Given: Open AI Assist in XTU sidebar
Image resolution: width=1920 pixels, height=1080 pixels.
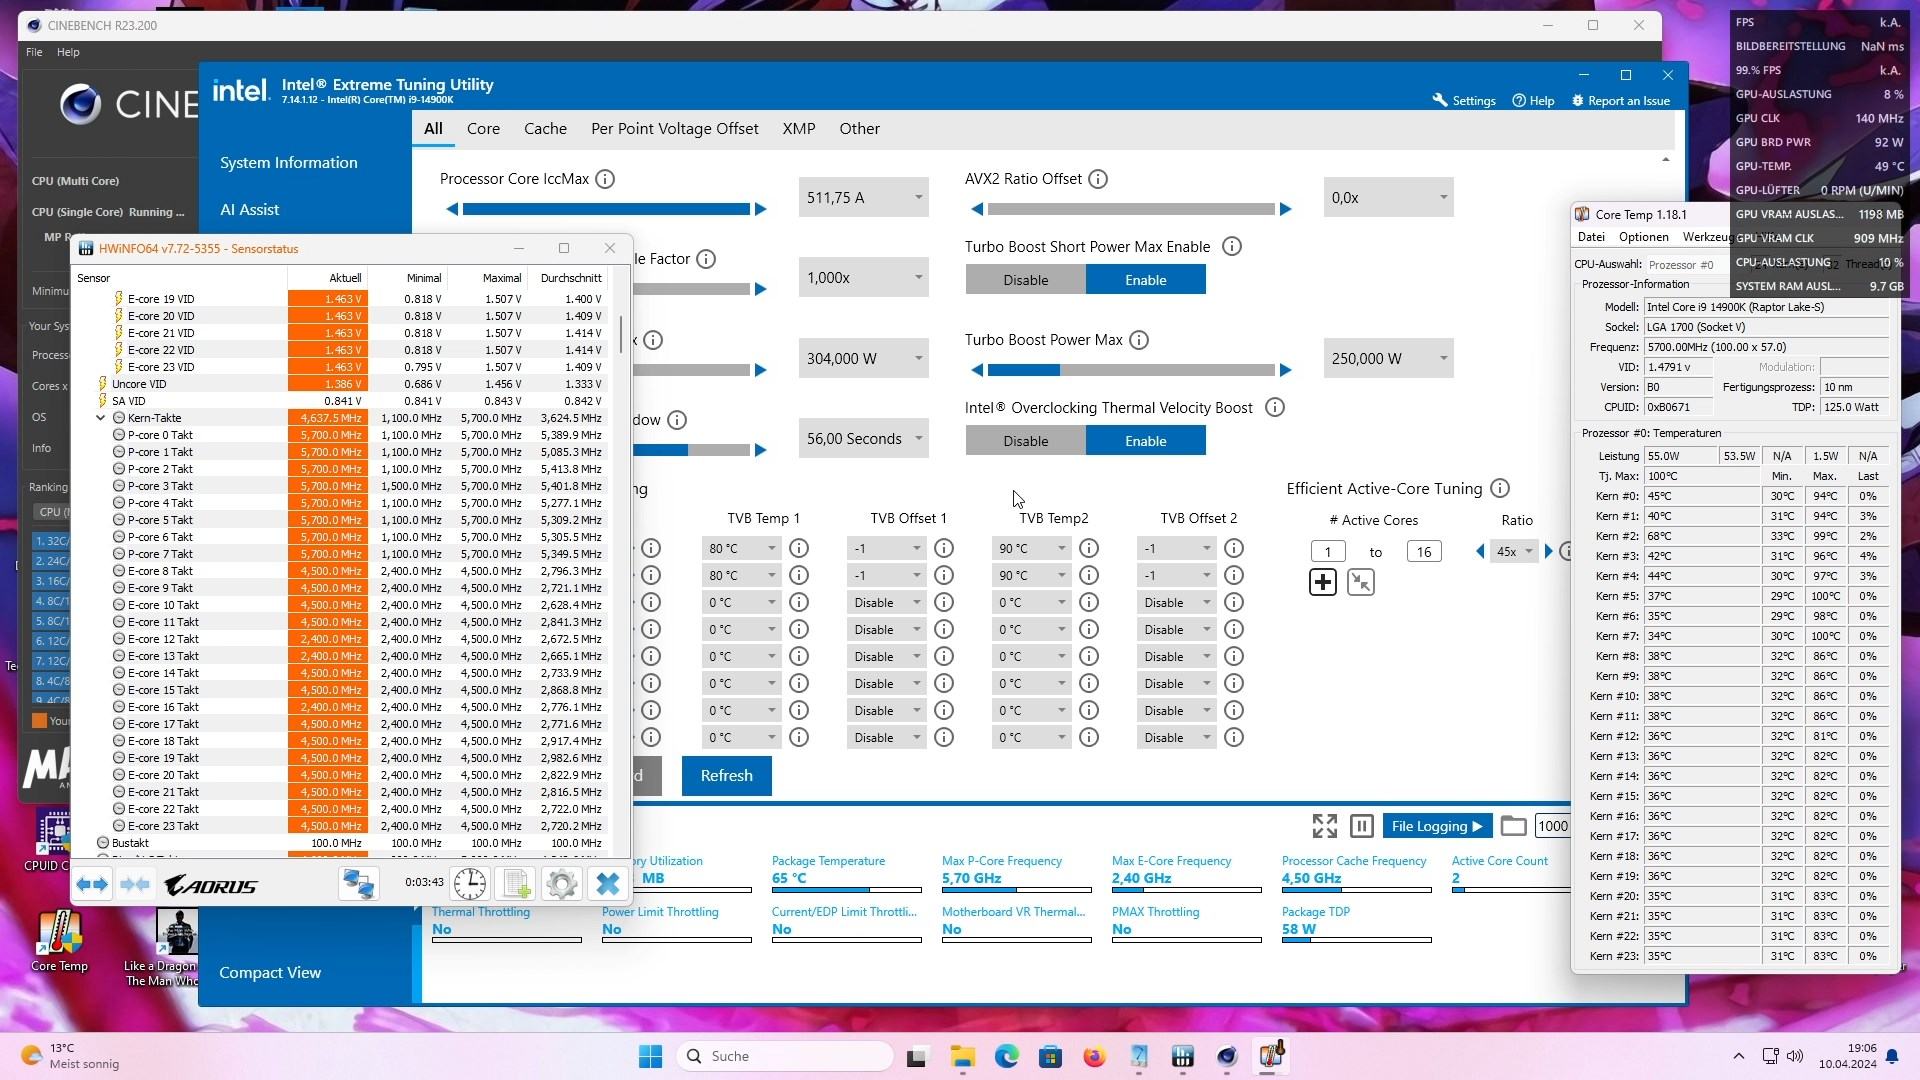Looking at the screenshot, I should 249,210.
